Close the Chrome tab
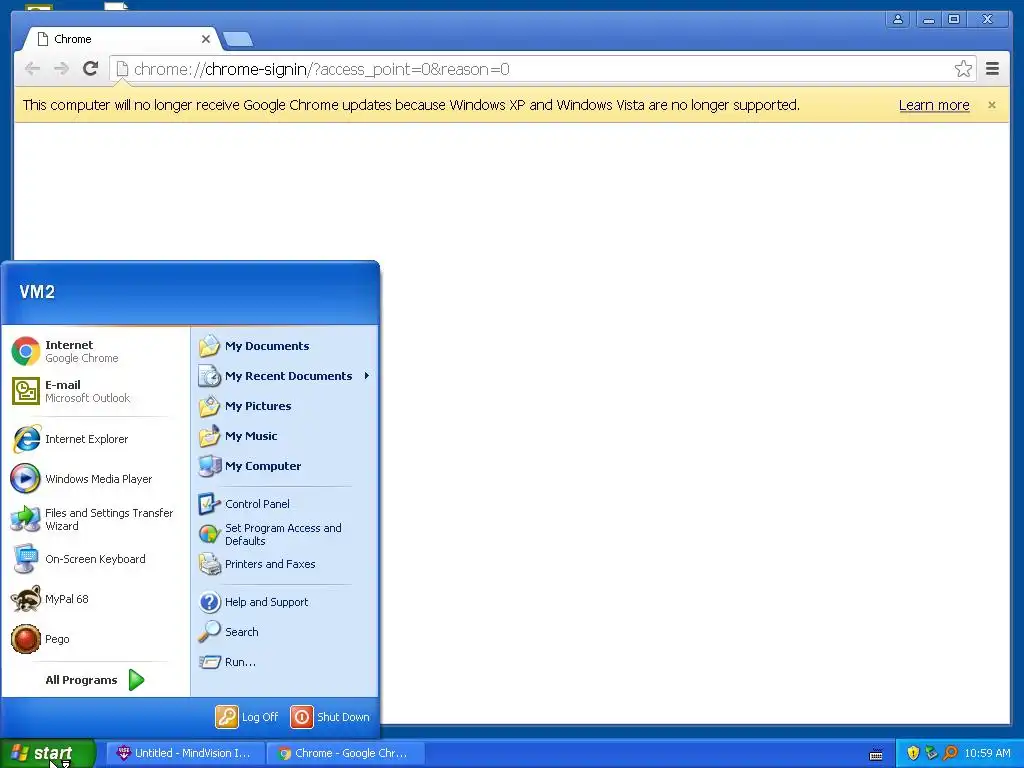 point(206,39)
